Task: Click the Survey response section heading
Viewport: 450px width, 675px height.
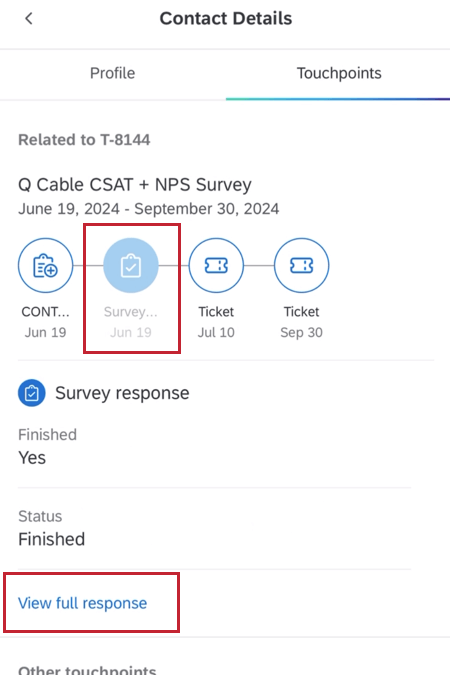Action: click(x=122, y=393)
